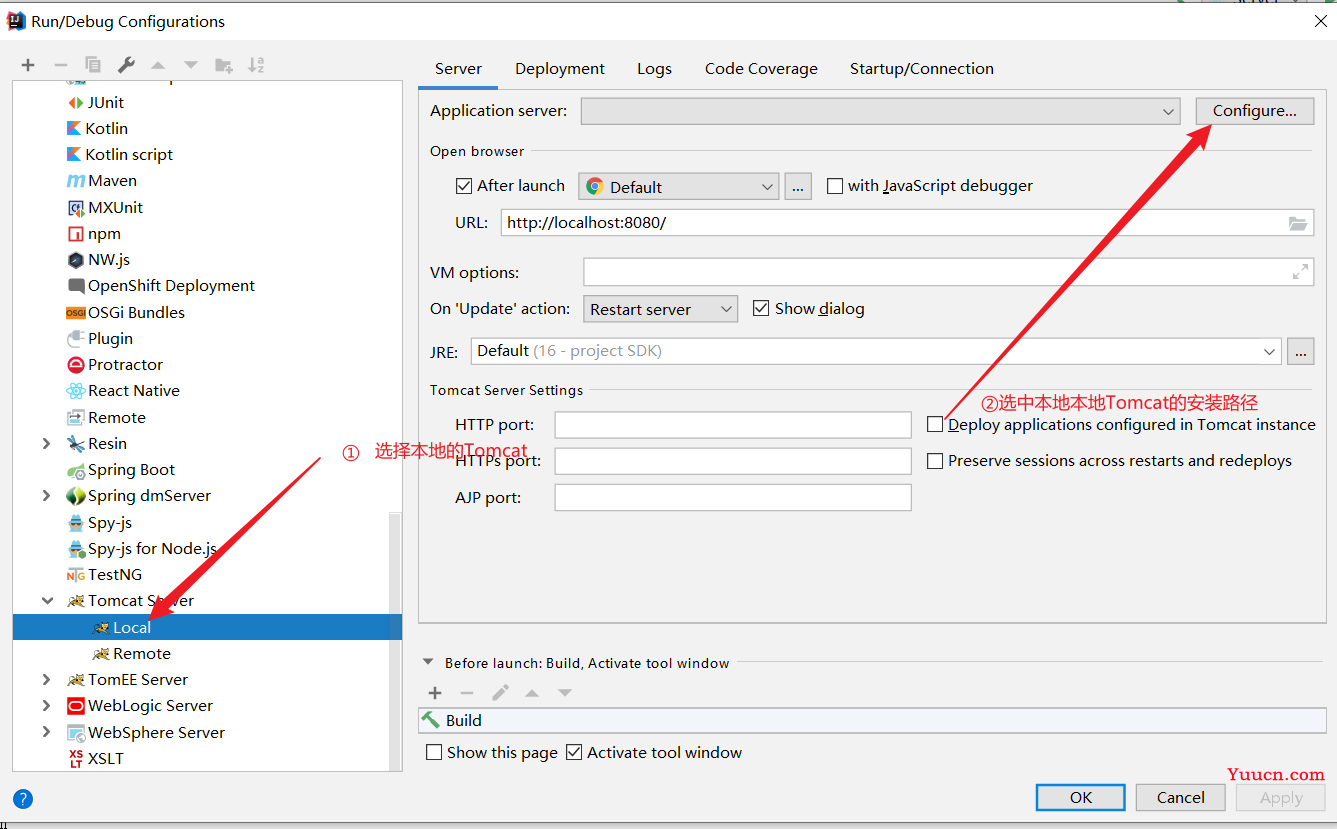The image size is (1337, 829).
Task: Expand the Resin tree node
Action: pos(46,443)
